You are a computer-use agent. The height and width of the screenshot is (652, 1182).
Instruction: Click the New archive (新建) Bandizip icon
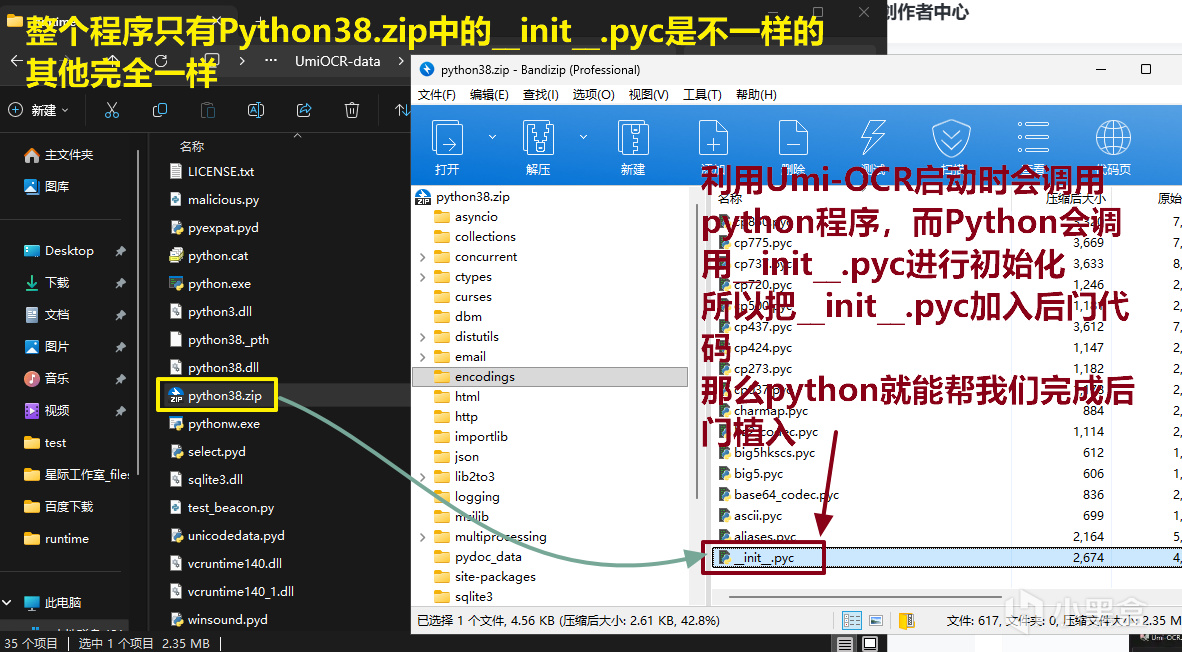point(633,139)
